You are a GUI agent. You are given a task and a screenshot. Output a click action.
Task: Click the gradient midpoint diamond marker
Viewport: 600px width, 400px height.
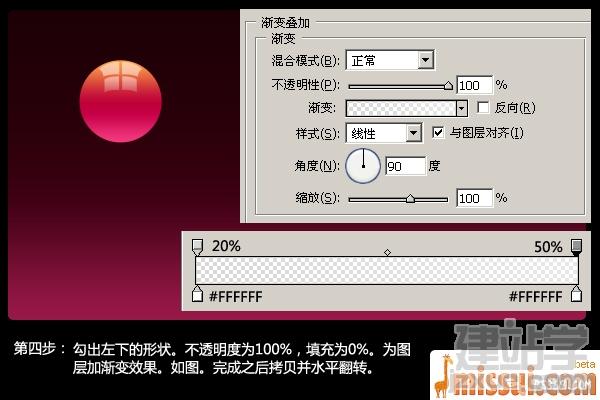click(x=387, y=252)
